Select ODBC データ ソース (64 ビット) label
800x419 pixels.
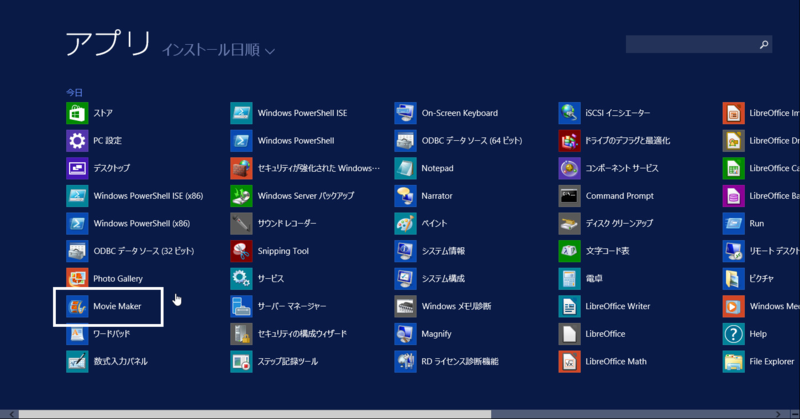click(471, 140)
